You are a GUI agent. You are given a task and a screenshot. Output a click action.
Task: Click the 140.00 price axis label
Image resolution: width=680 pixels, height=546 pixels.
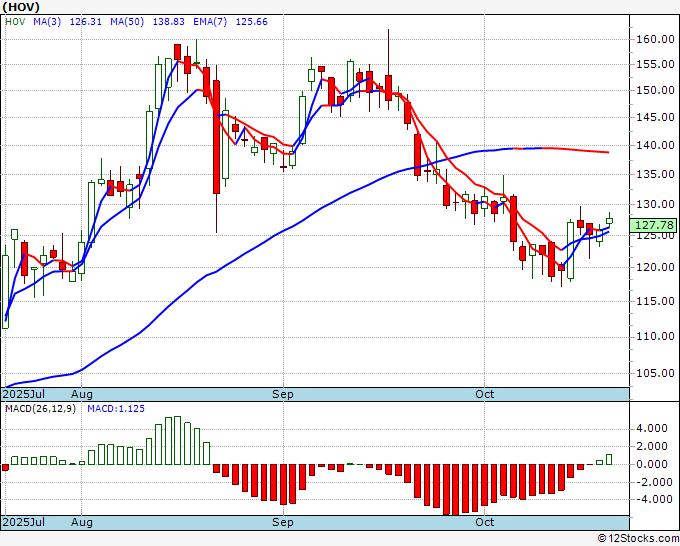(x=655, y=145)
